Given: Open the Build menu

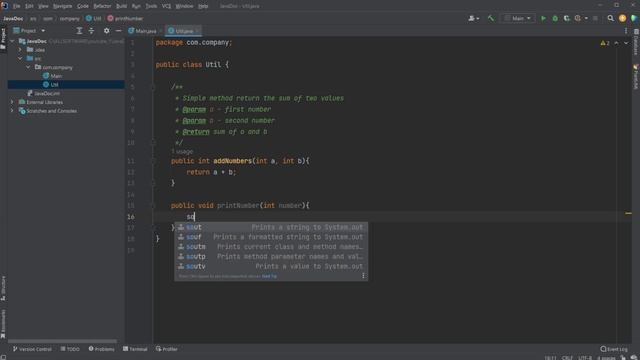Looking at the screenshot, I should (x=121, y=6).
